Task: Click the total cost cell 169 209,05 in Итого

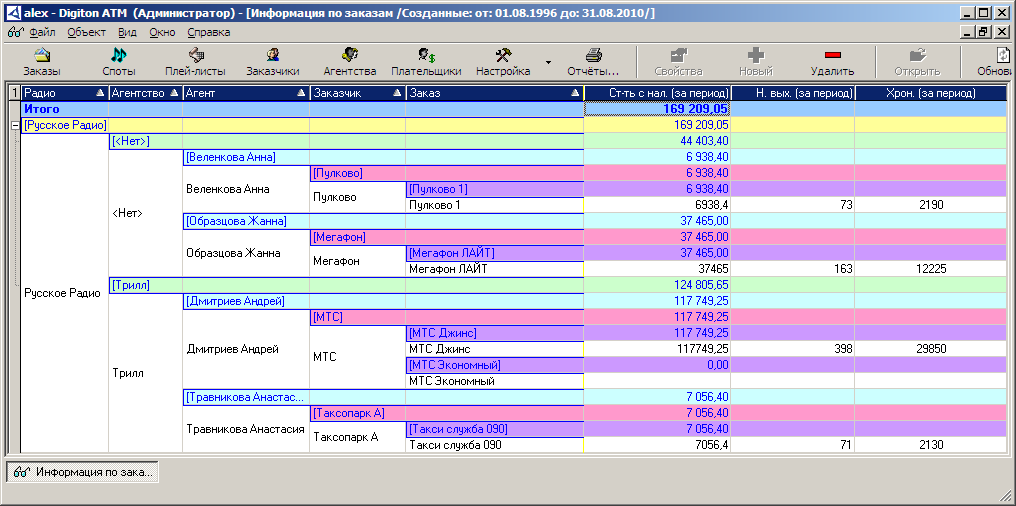Action: pos(657,109)
